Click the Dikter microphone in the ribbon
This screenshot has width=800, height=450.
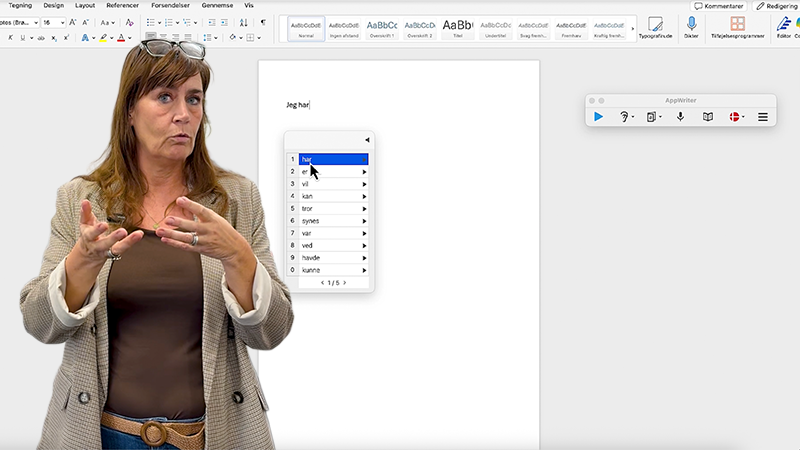coord(691,24)
